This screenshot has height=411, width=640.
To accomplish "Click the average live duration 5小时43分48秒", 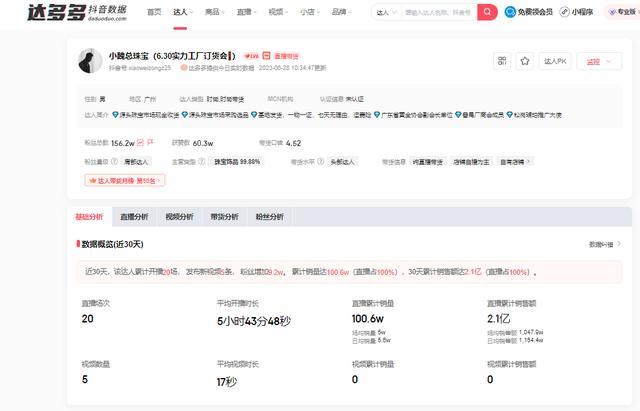I will pos(254,321).
